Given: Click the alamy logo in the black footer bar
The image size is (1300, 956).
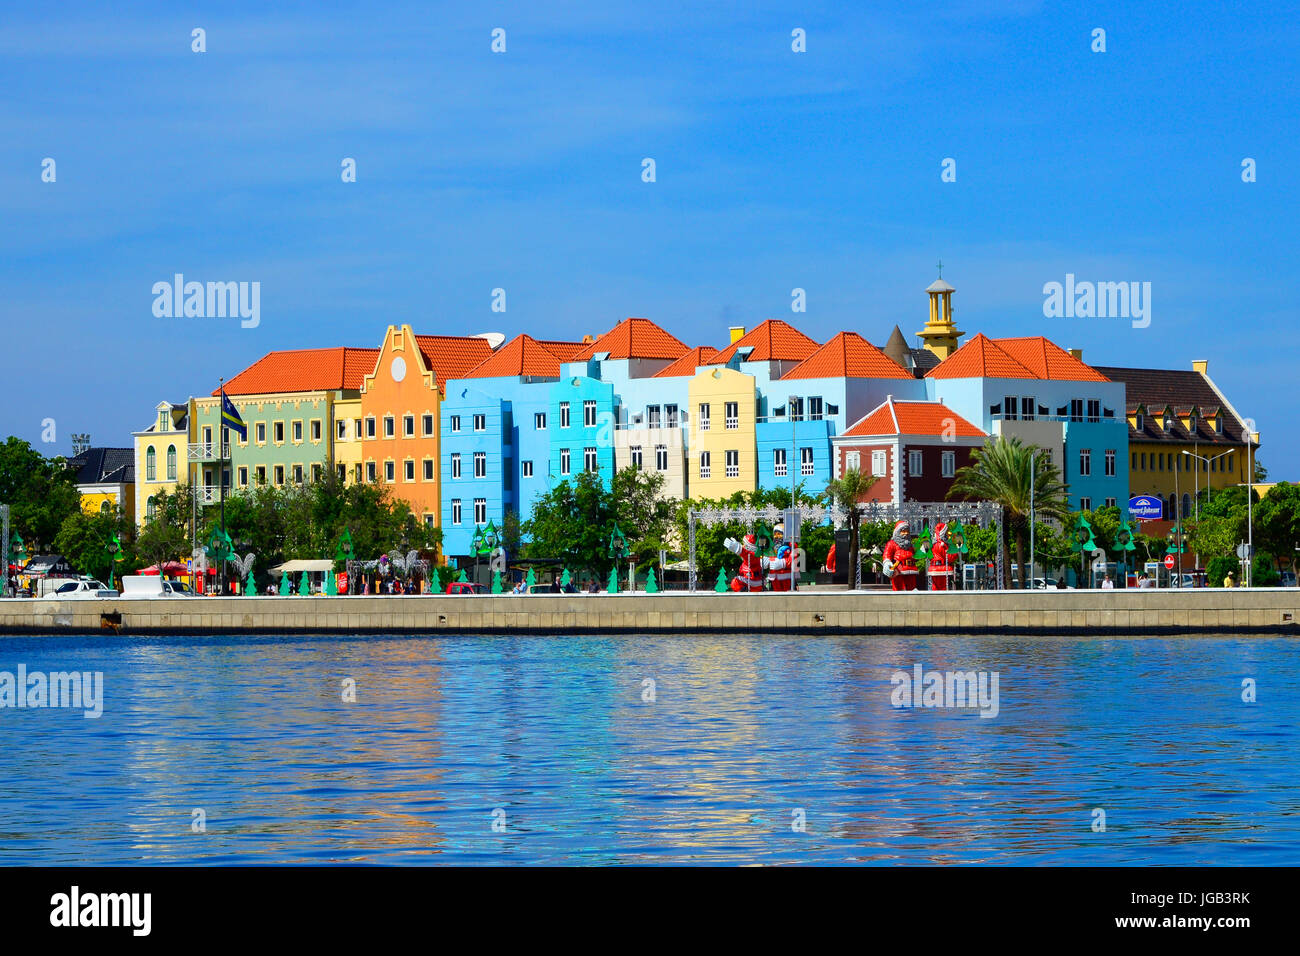Looking at the screenshot, I should (x=101, y=911).
